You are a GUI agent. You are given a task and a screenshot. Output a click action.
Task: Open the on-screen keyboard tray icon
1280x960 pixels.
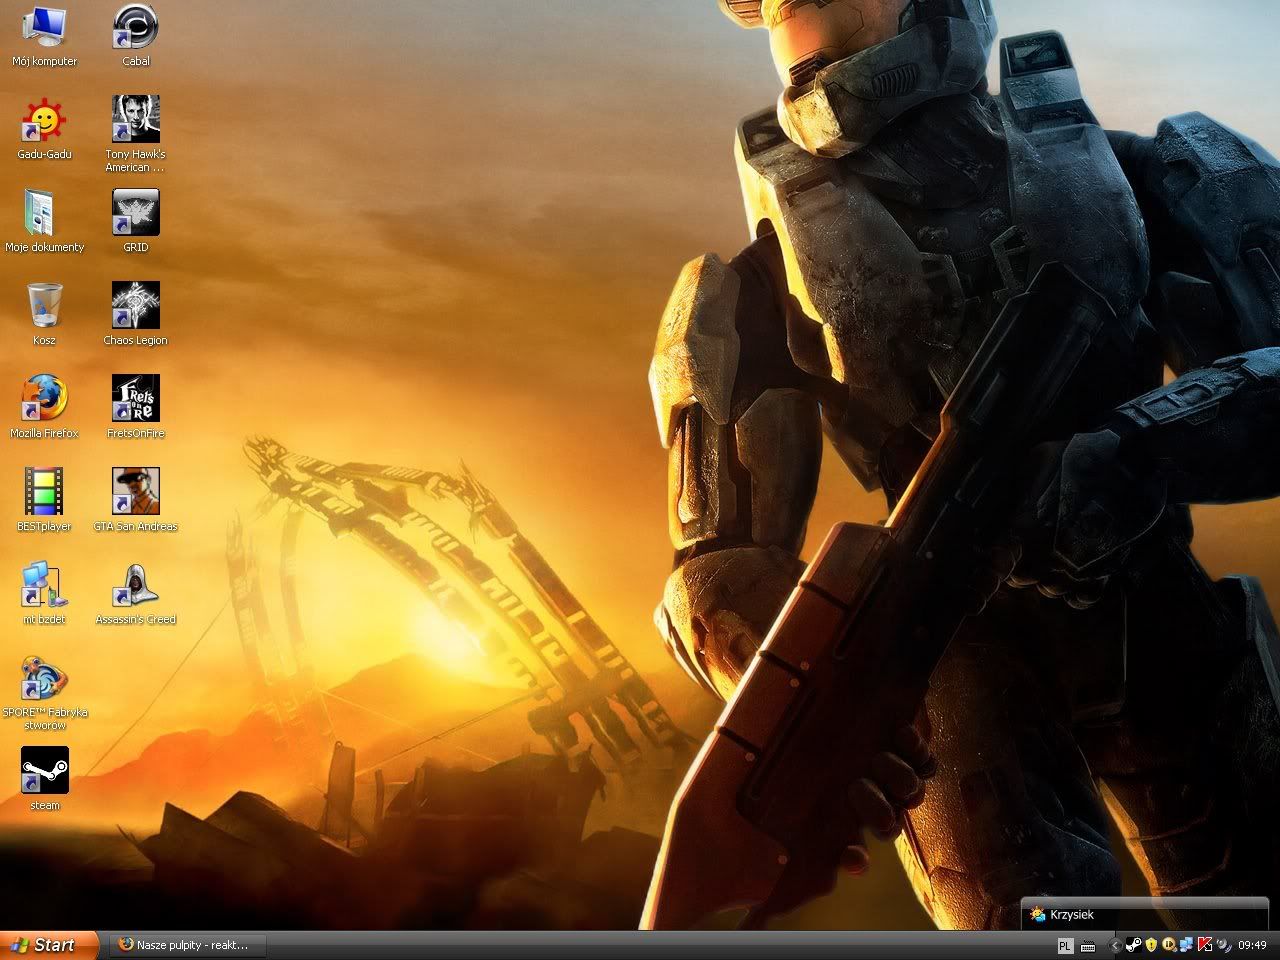click(x=1088, y=945)
